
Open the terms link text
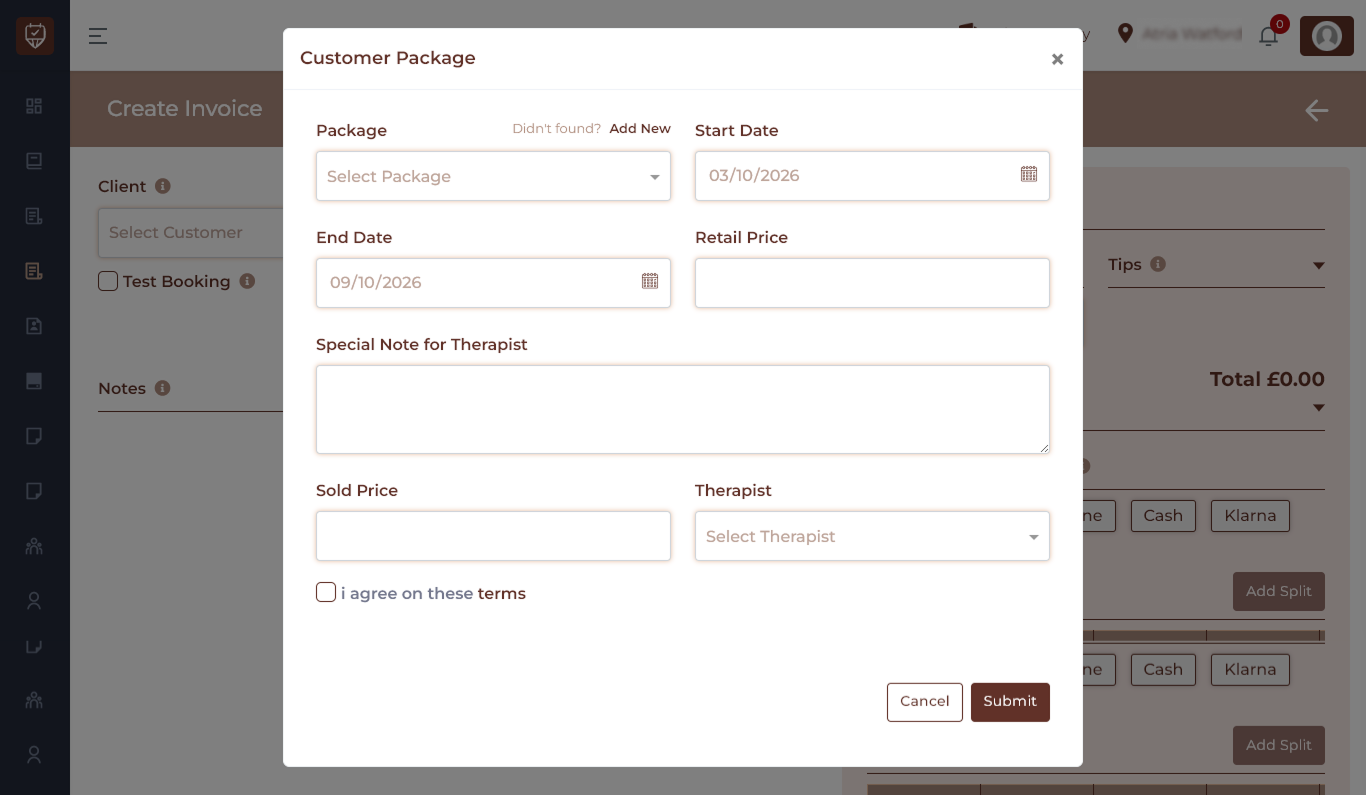coord(501,594)
